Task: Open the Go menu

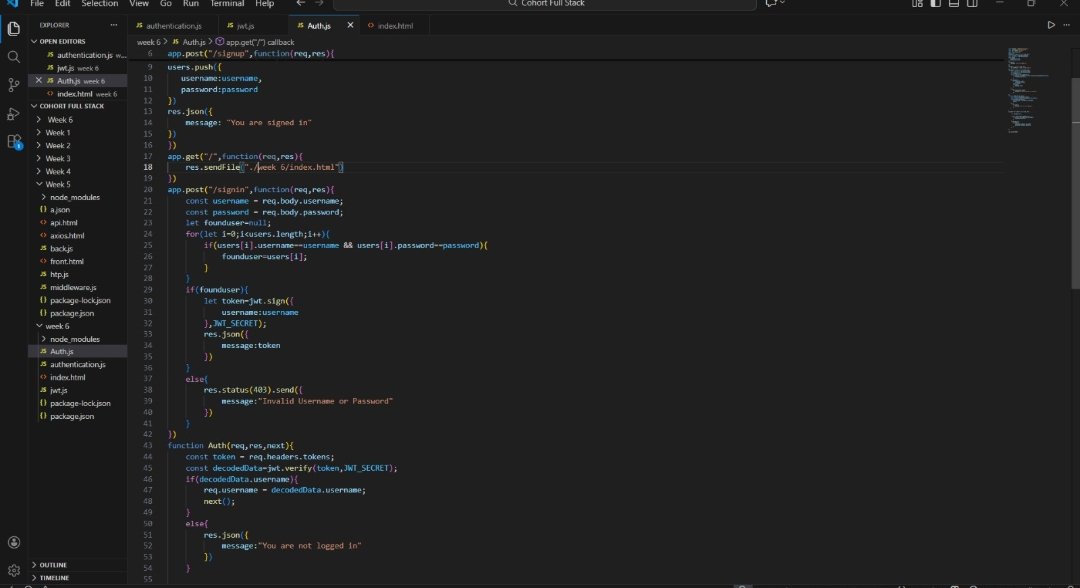Action: tap(166, 3)
